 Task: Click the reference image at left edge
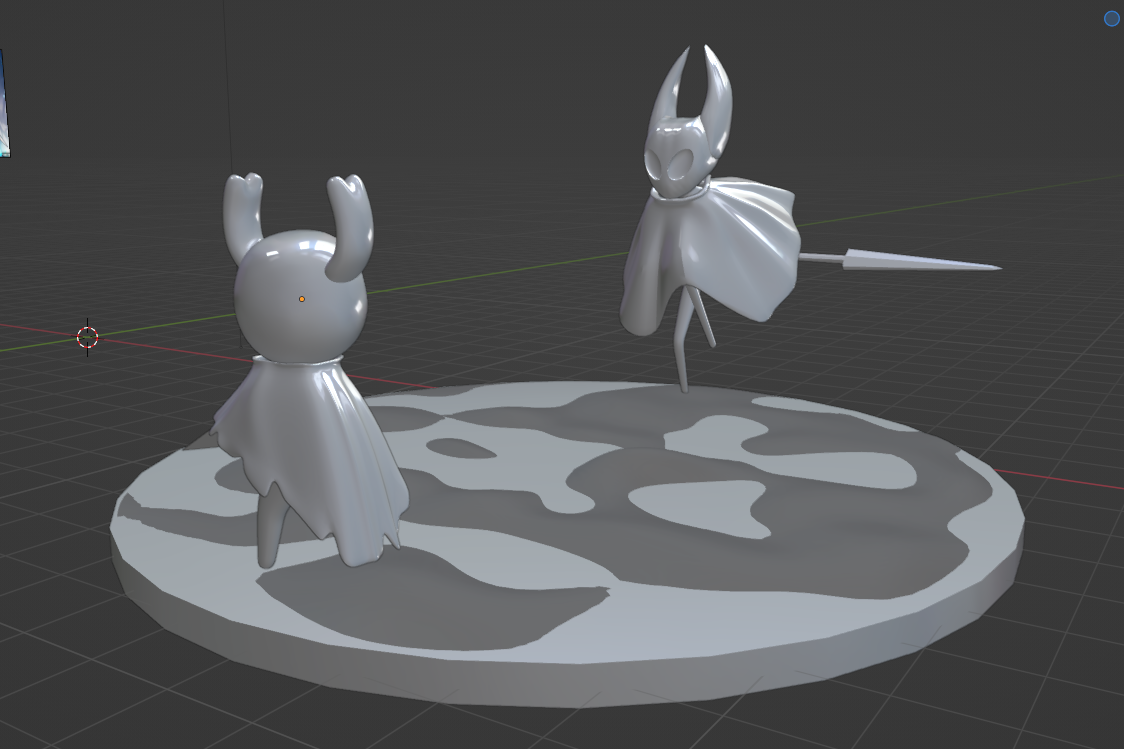(4, 103)
